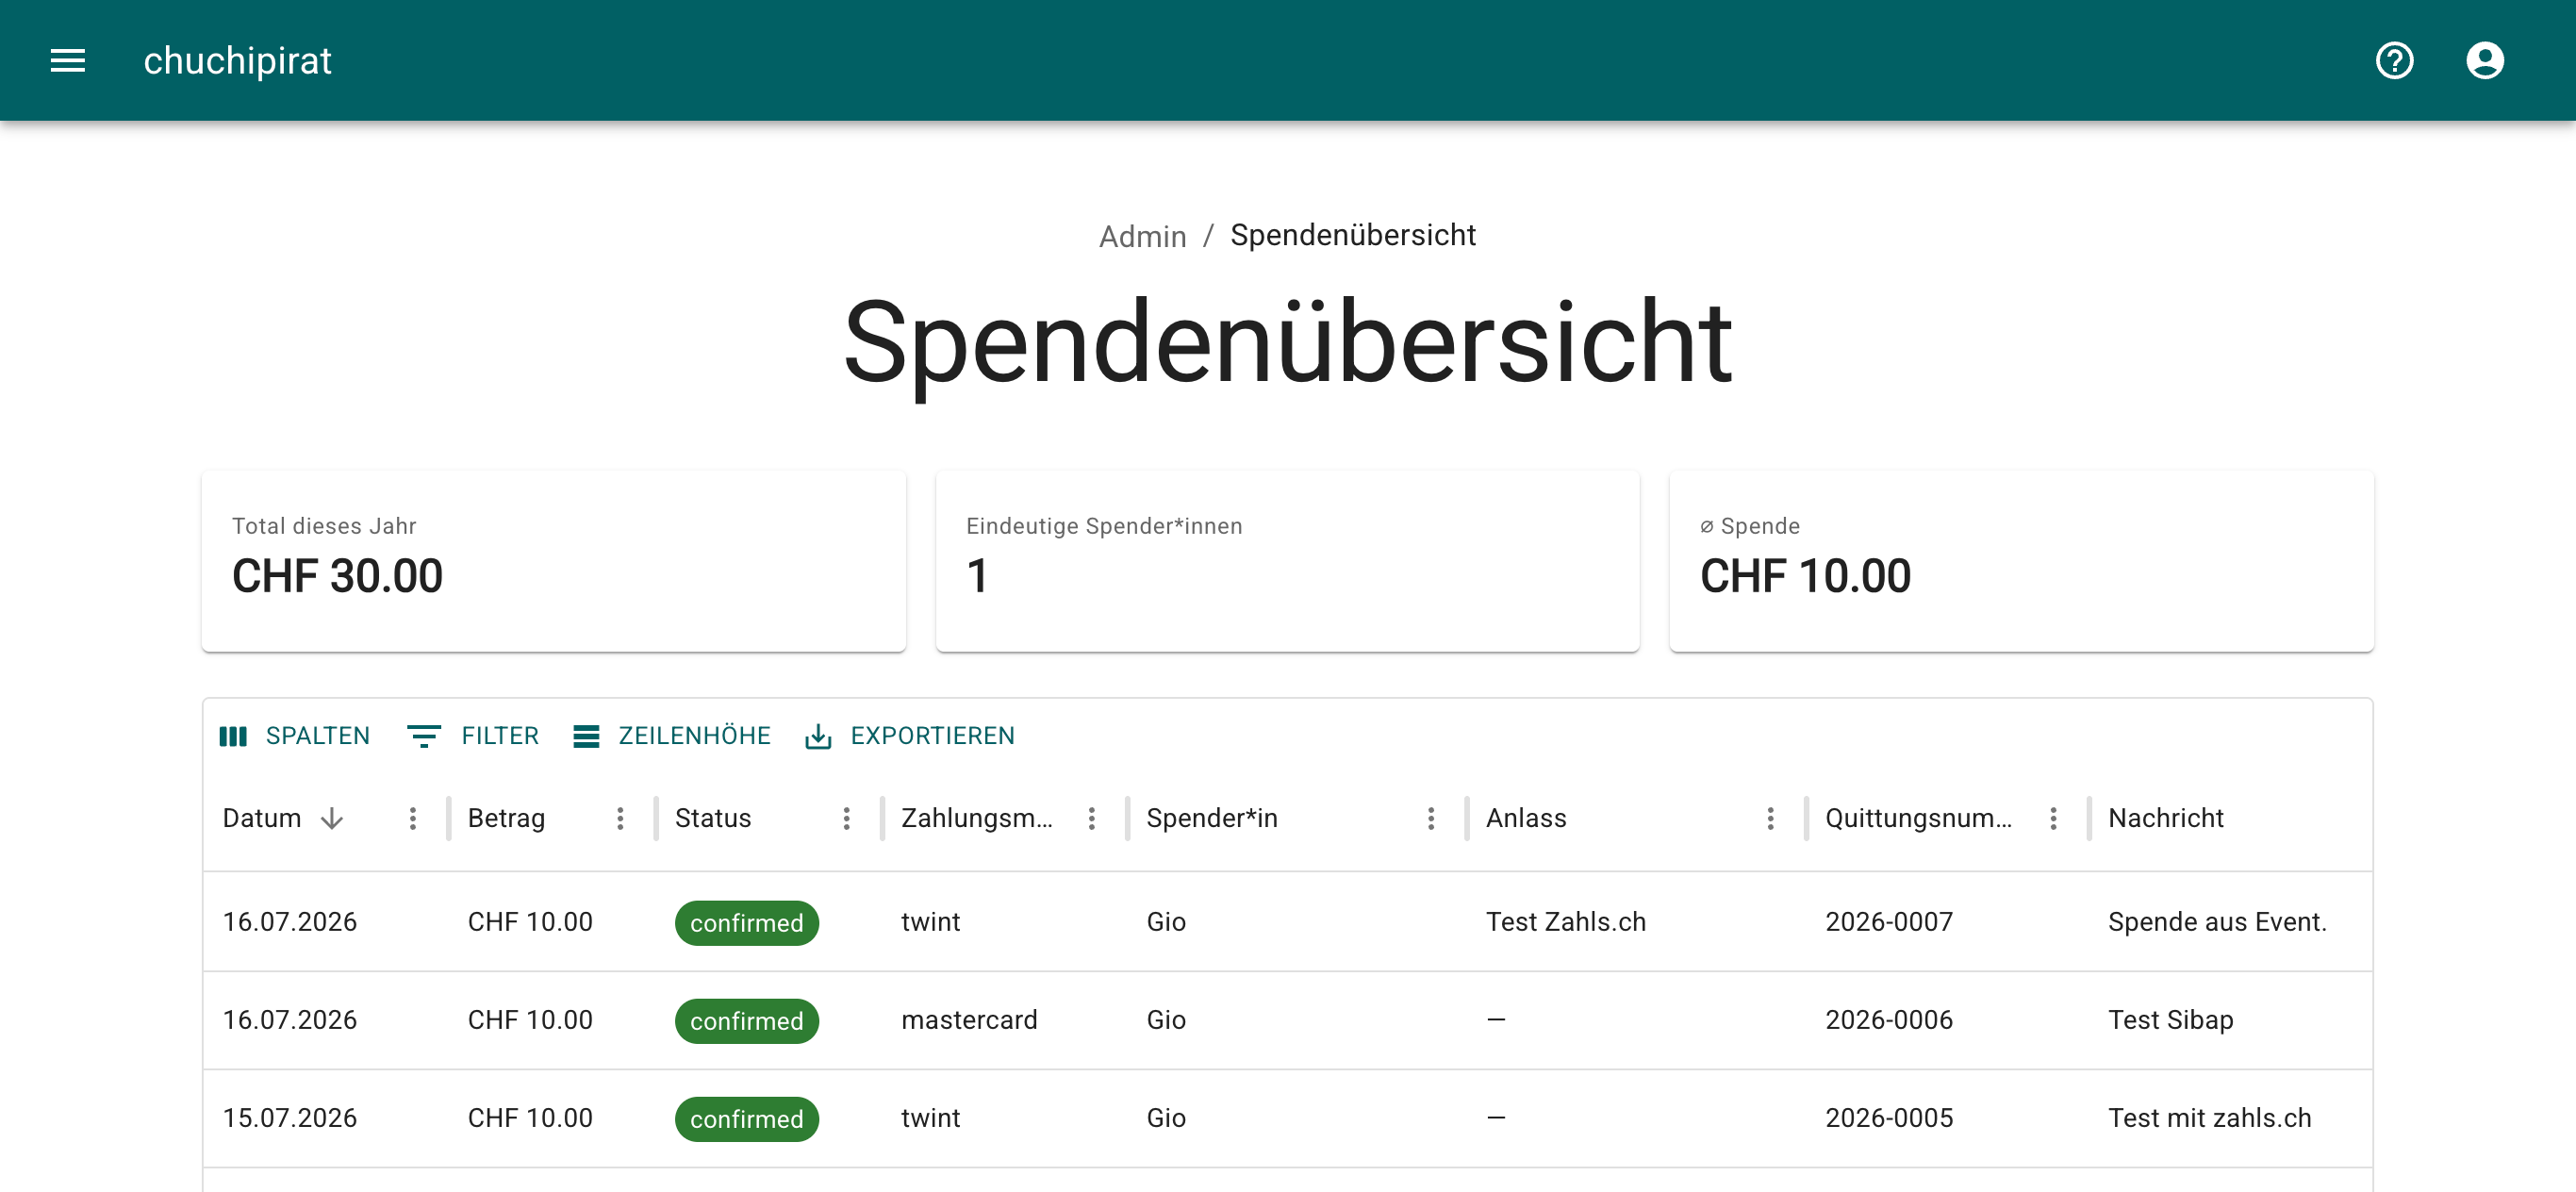
Task: Open the Exportieren export menu
Action: click(x=910, y=736)
